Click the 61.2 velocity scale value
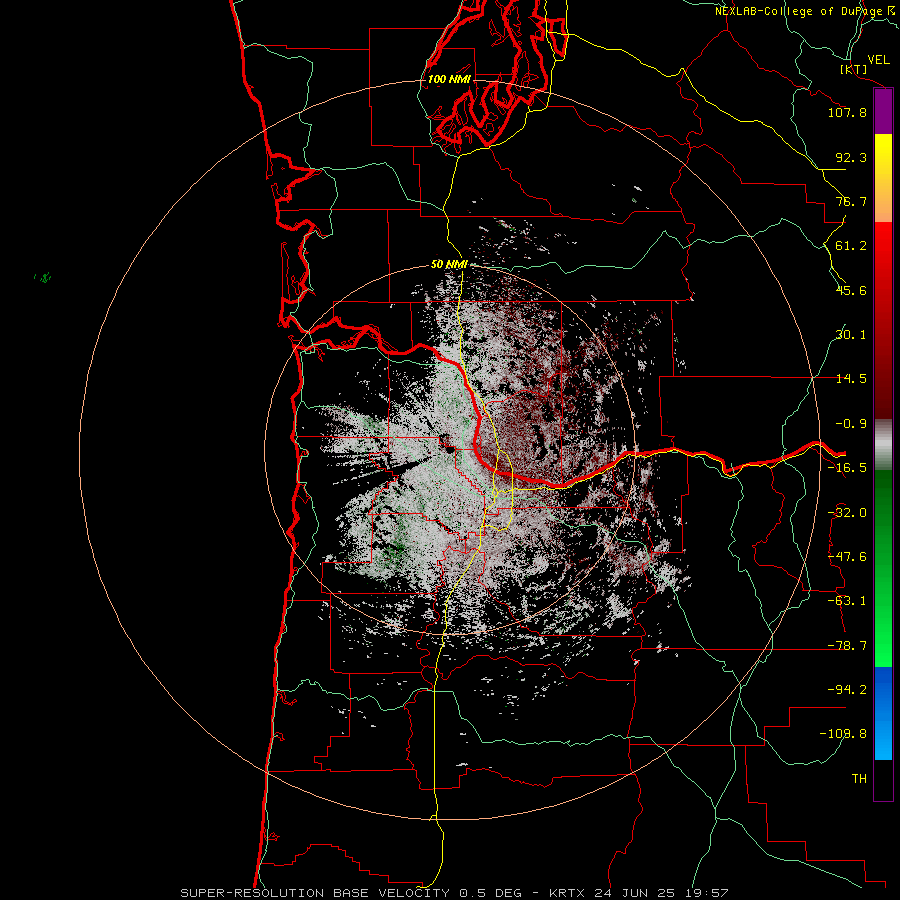The height and width of the screenshot is (900, 900). point(851,246)
